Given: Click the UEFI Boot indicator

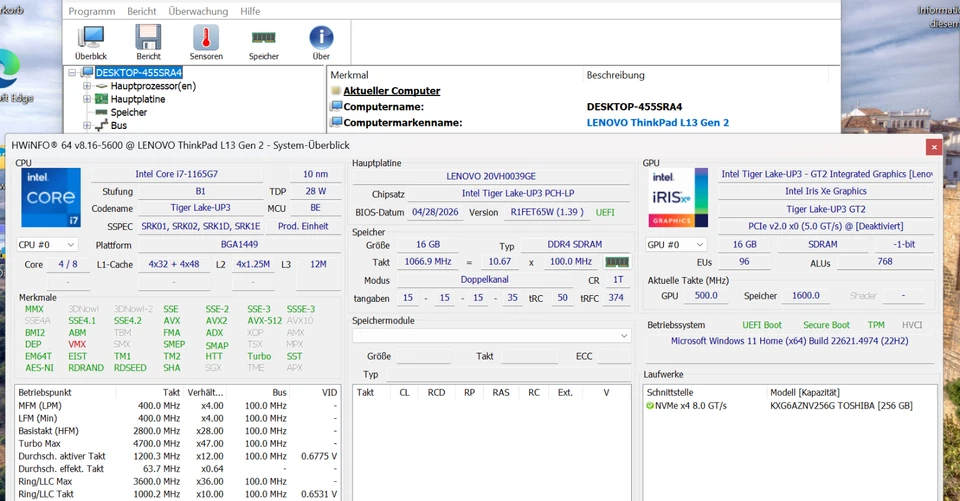Looking at the screenshot, I should pos(762,325).
